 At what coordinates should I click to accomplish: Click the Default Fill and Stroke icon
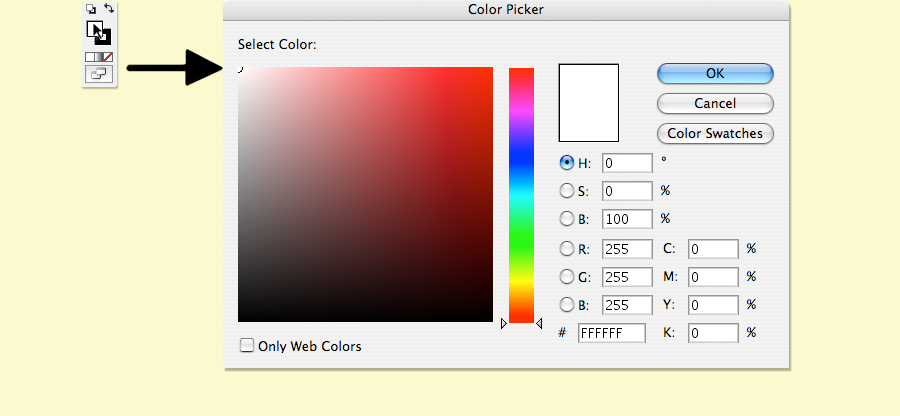[90, 9]
